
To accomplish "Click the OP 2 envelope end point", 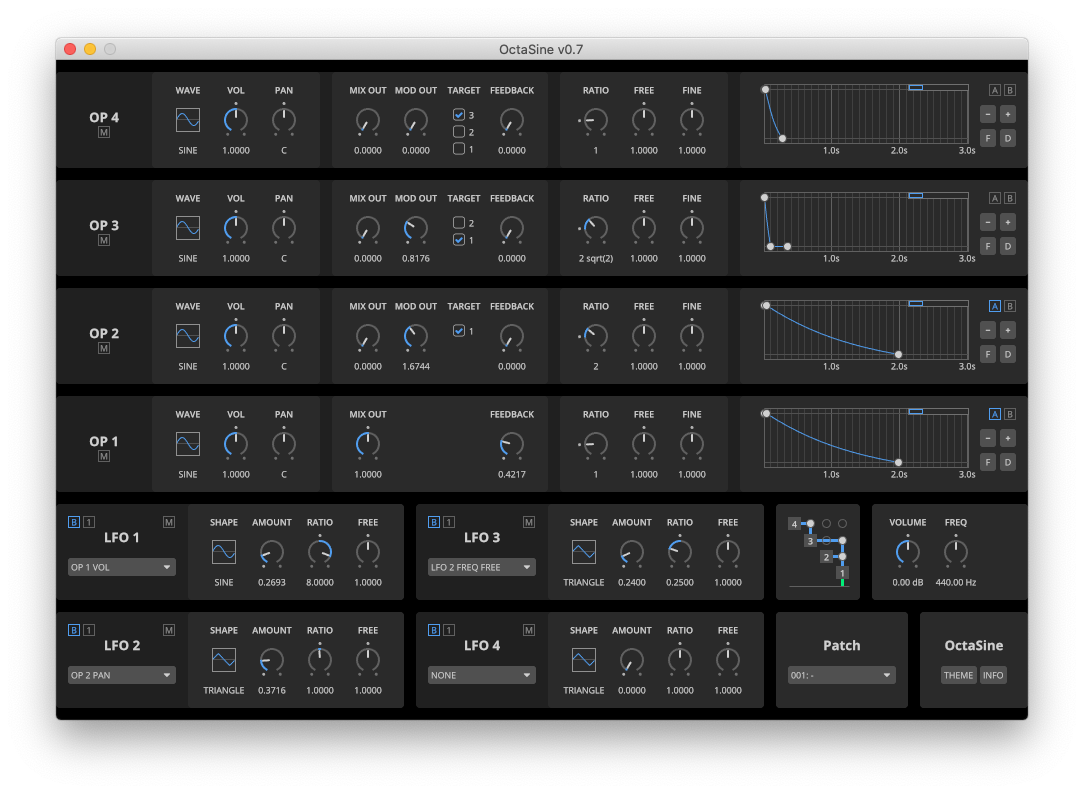I will pos(898,355).
